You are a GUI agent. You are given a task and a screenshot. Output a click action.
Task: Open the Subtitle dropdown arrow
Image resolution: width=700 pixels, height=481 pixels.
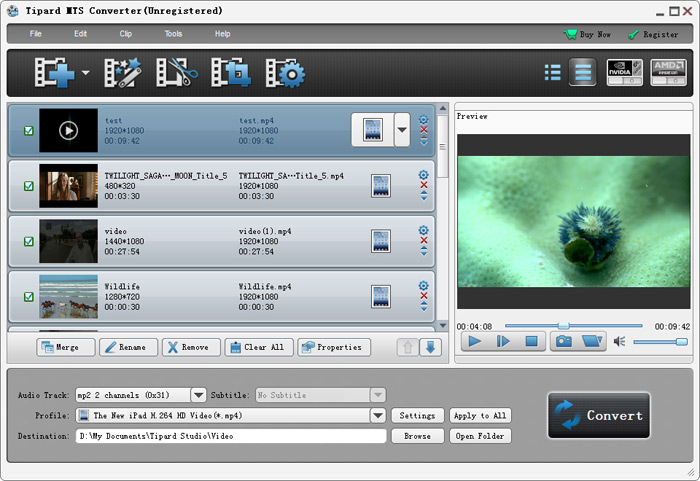[378, 395]
